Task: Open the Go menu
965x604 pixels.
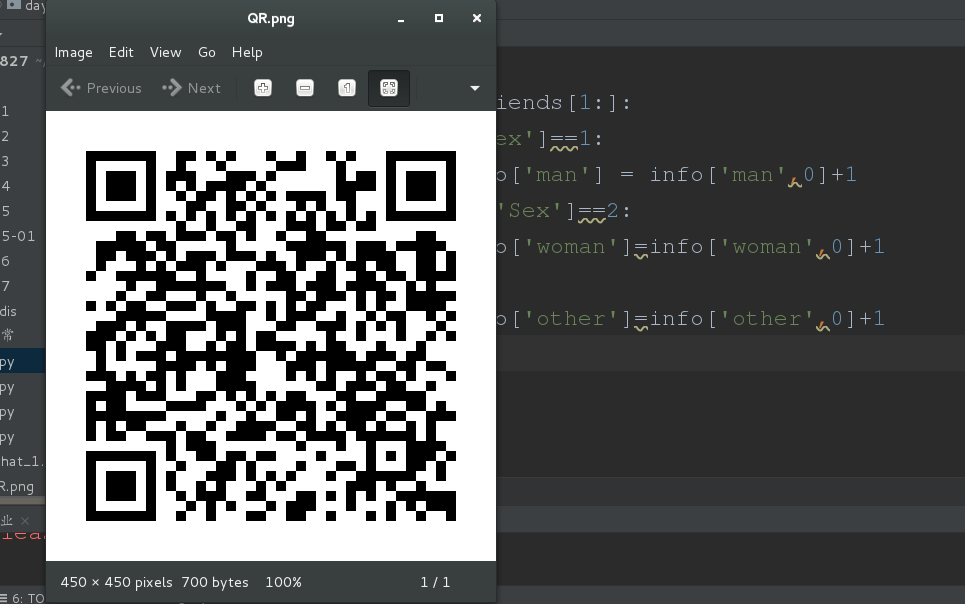Action: coord(206,52)
